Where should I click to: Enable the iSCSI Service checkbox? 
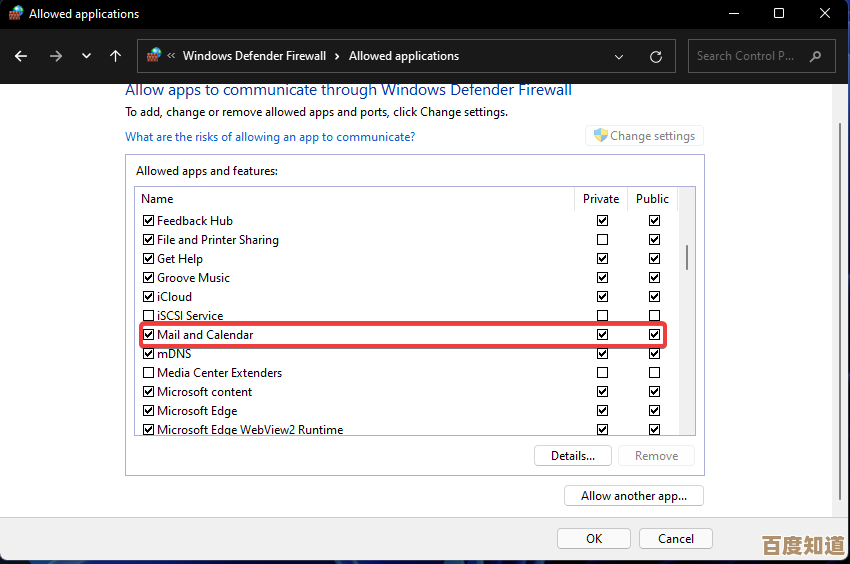tap(148, 316)
